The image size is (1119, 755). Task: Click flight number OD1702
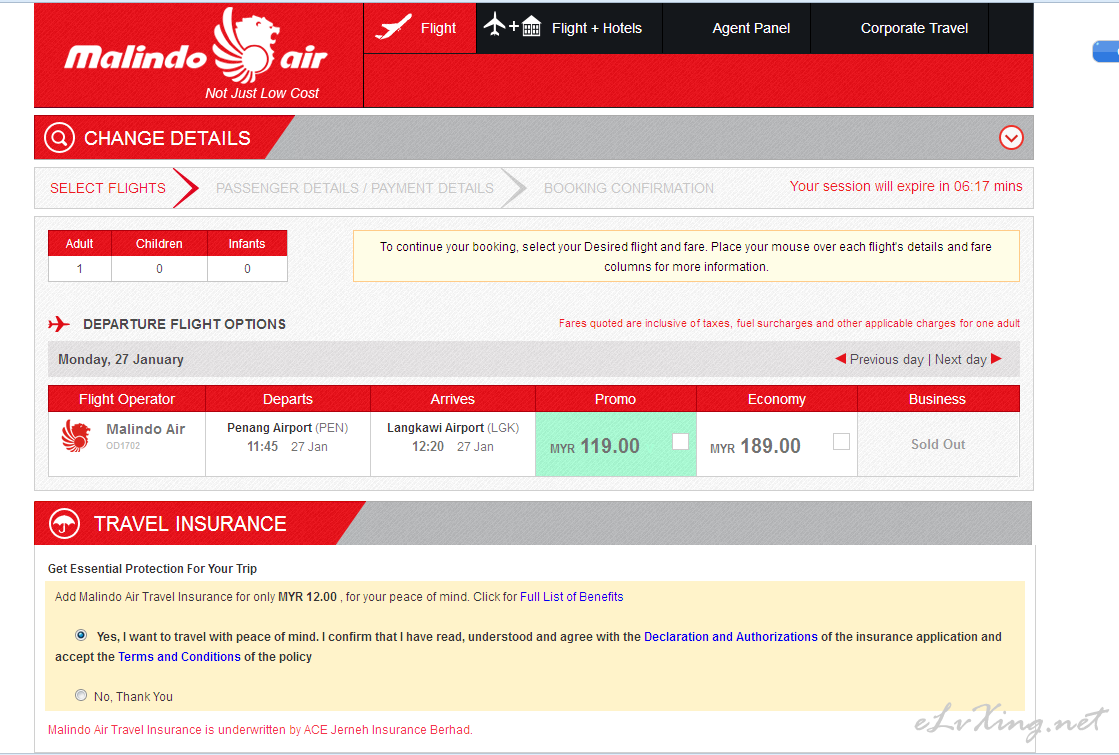pos(123,446)
